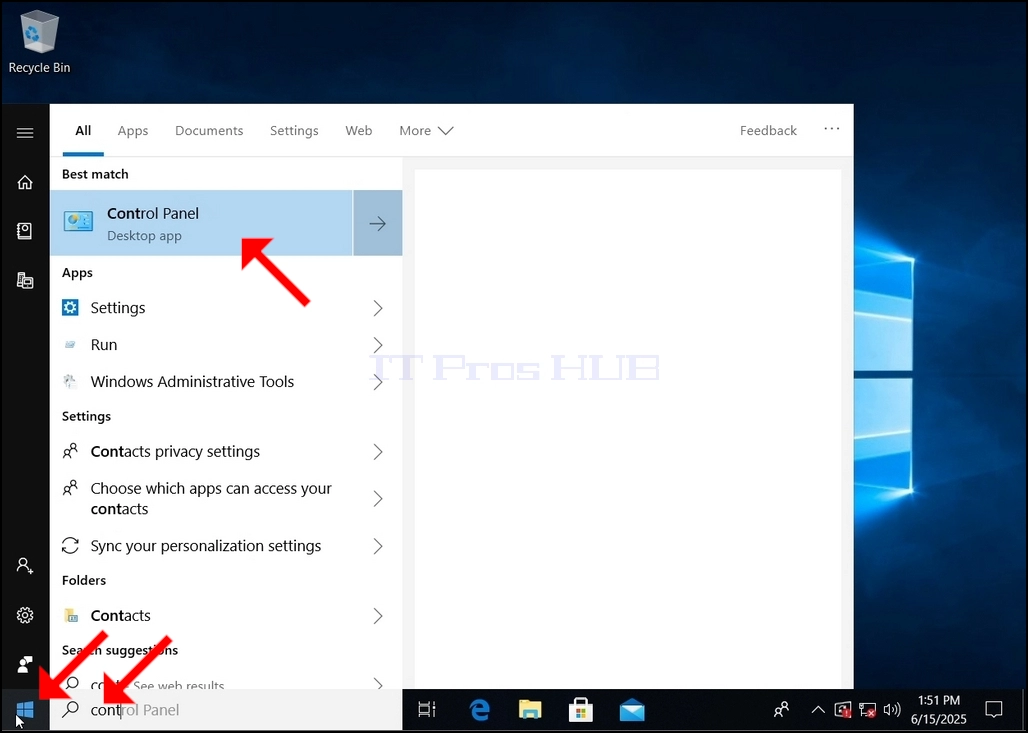Open the More dropdown filter
Screen dimensions: 1028x733
426,130
